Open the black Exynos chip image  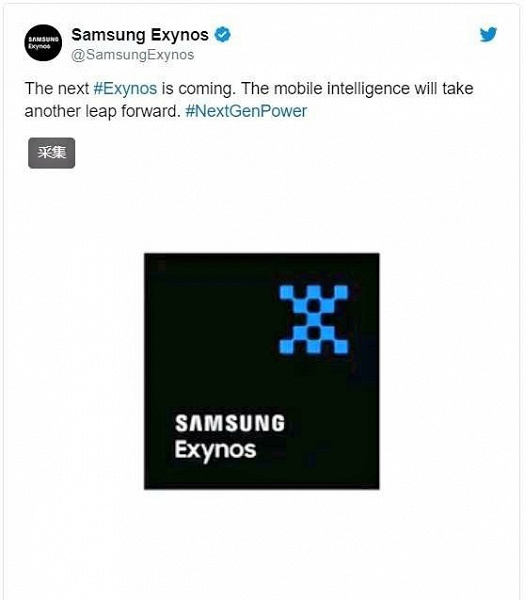point(262,371)
